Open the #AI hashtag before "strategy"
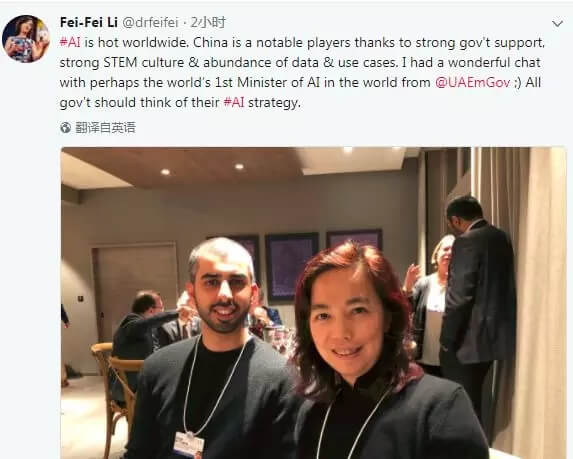The width and height of the screenshot is (573, 459). click(234, 102)
